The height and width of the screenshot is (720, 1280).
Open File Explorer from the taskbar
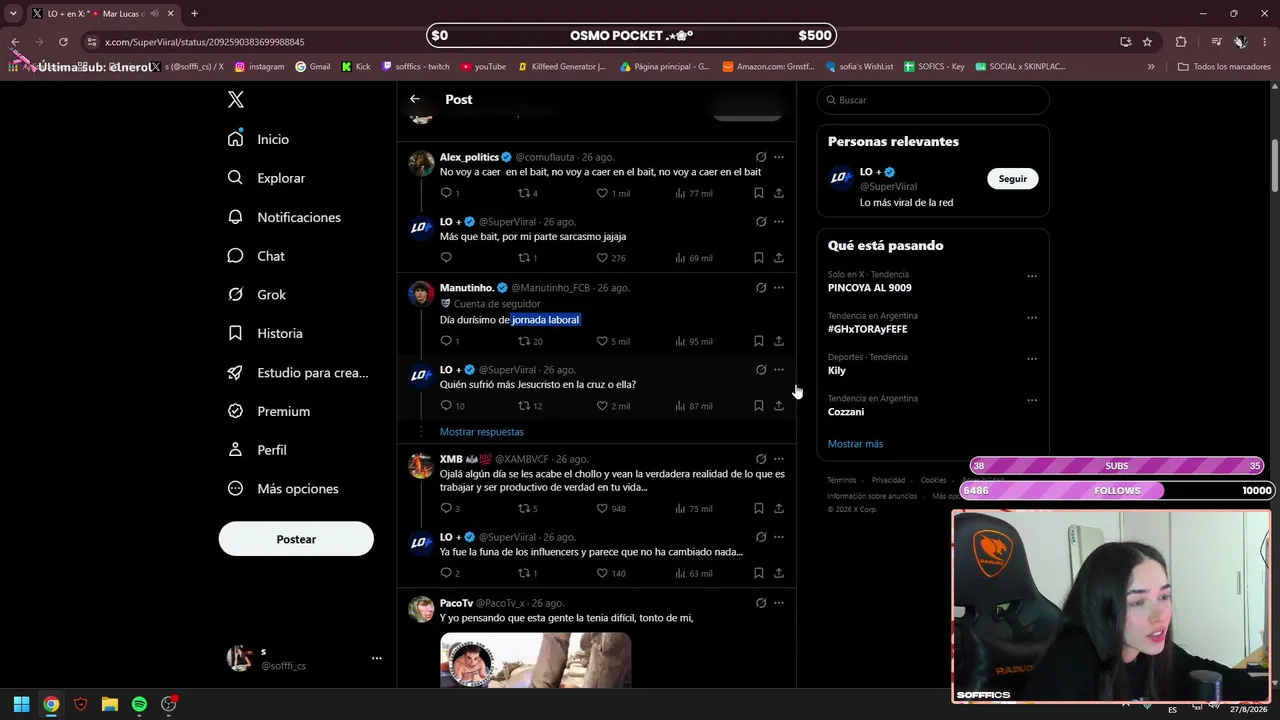(x=110, y=704)
